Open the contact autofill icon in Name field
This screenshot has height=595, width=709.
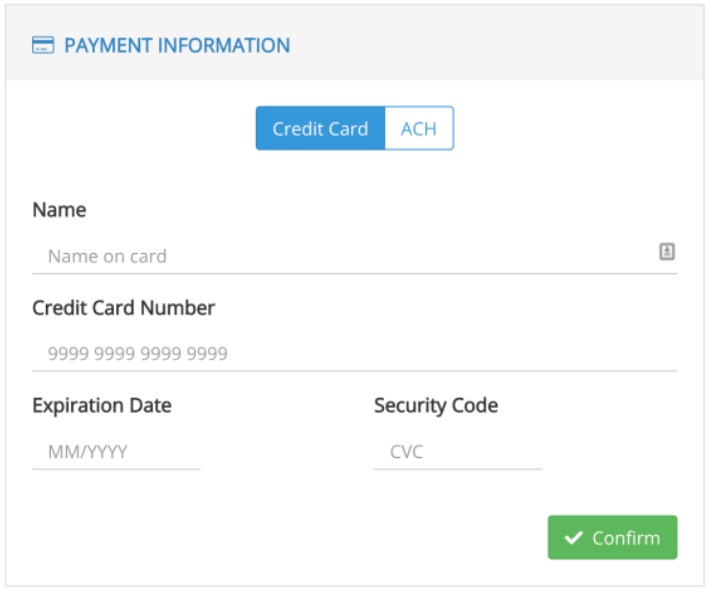[666, 251]
